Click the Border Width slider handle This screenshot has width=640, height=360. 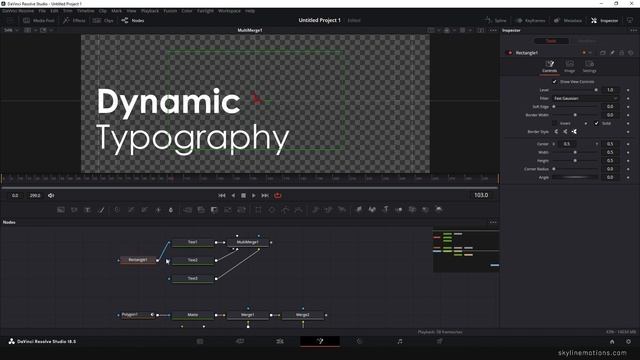(575, 115)
